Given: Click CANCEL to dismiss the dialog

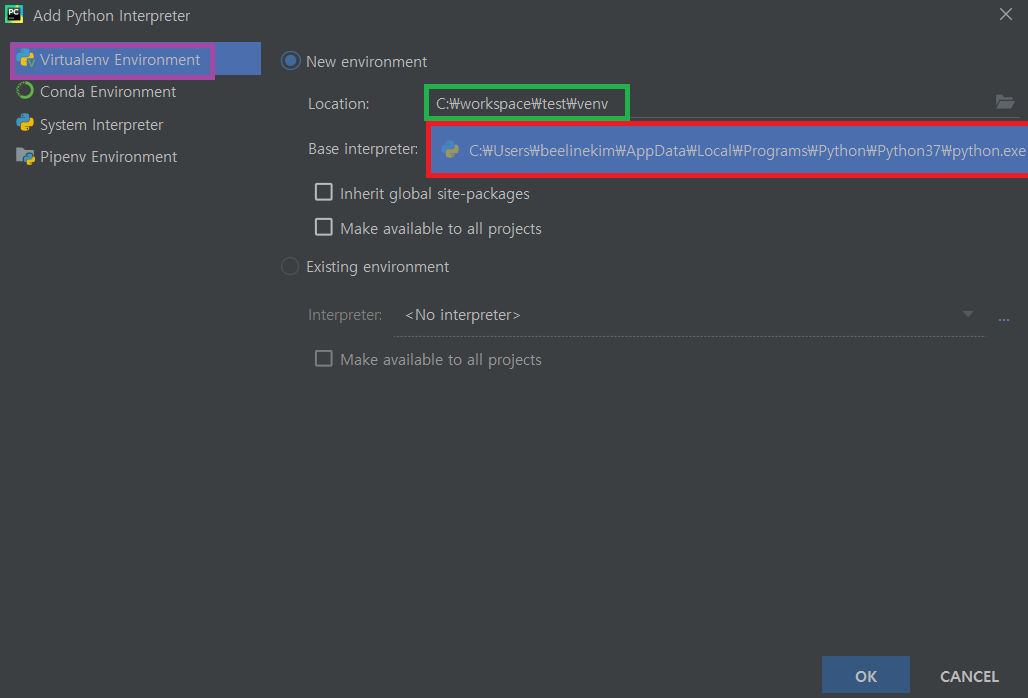Looking at the screenshot, I should click(x=968, y=676).
